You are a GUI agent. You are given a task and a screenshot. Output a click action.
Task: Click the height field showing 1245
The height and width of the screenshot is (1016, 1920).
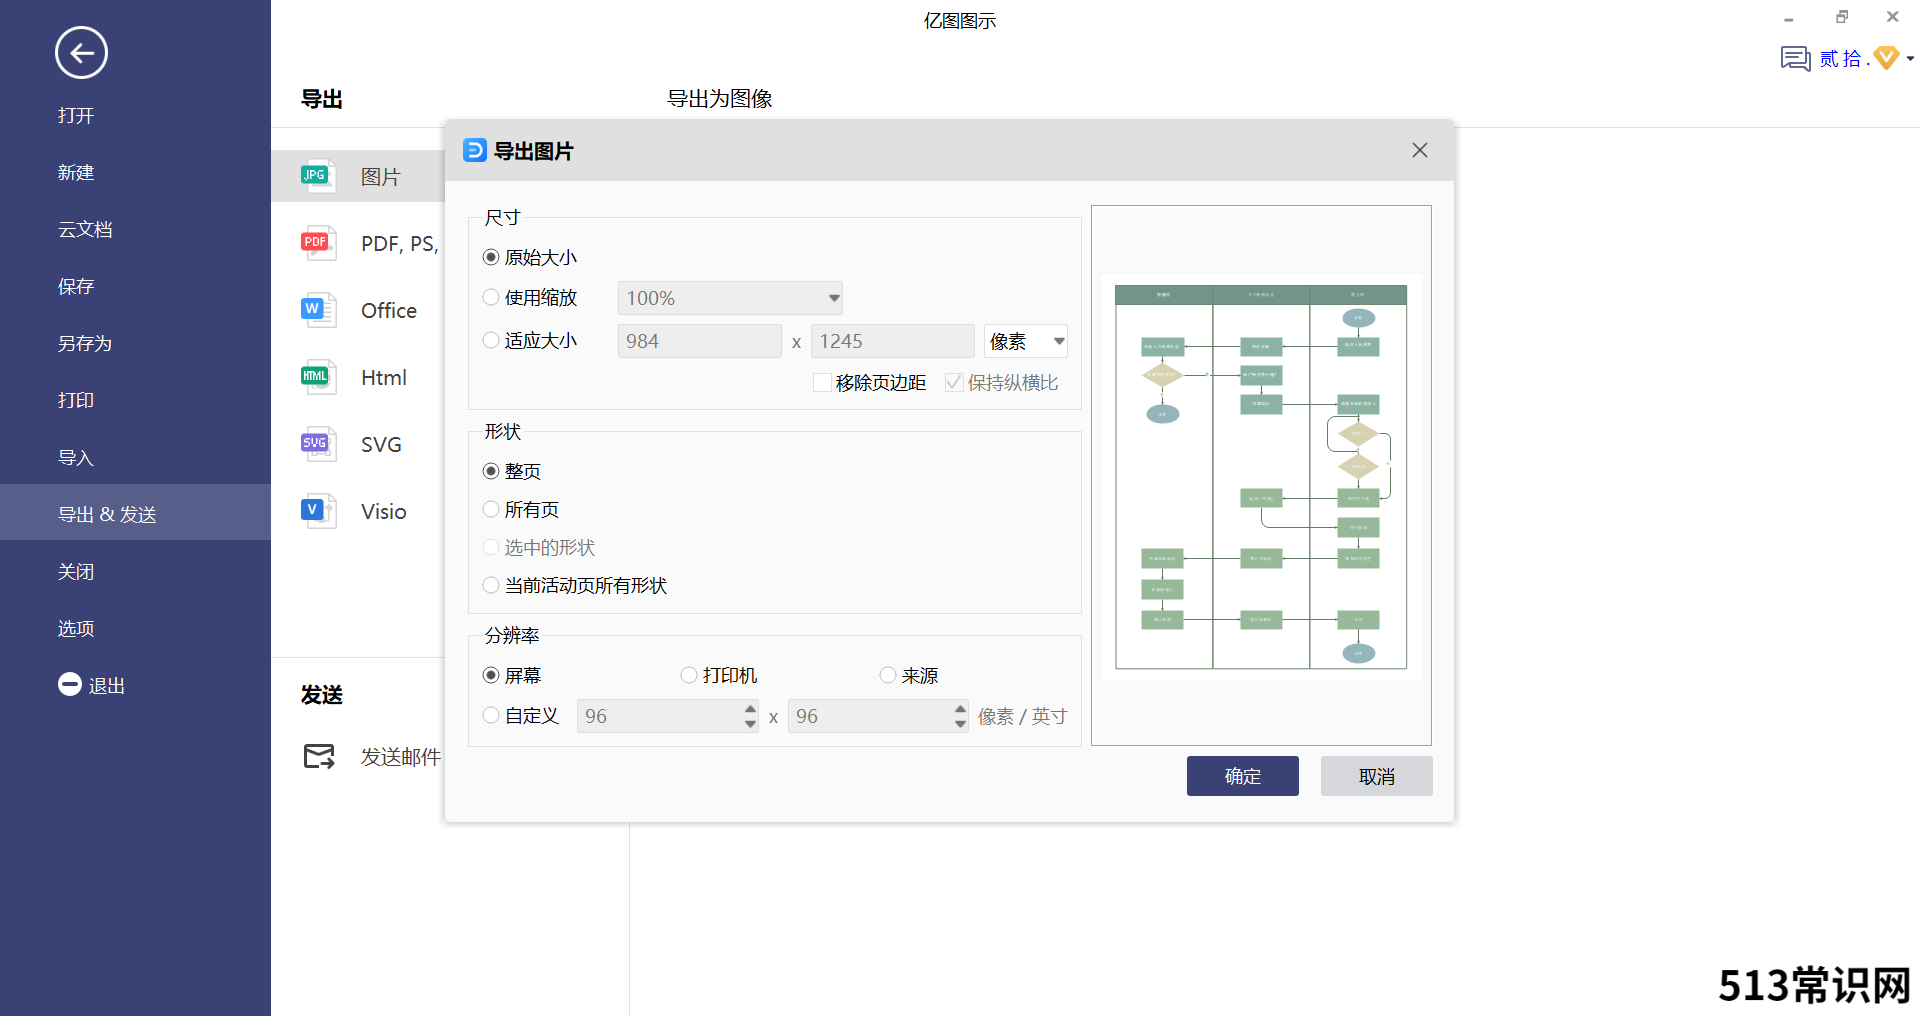coord(893,341)
